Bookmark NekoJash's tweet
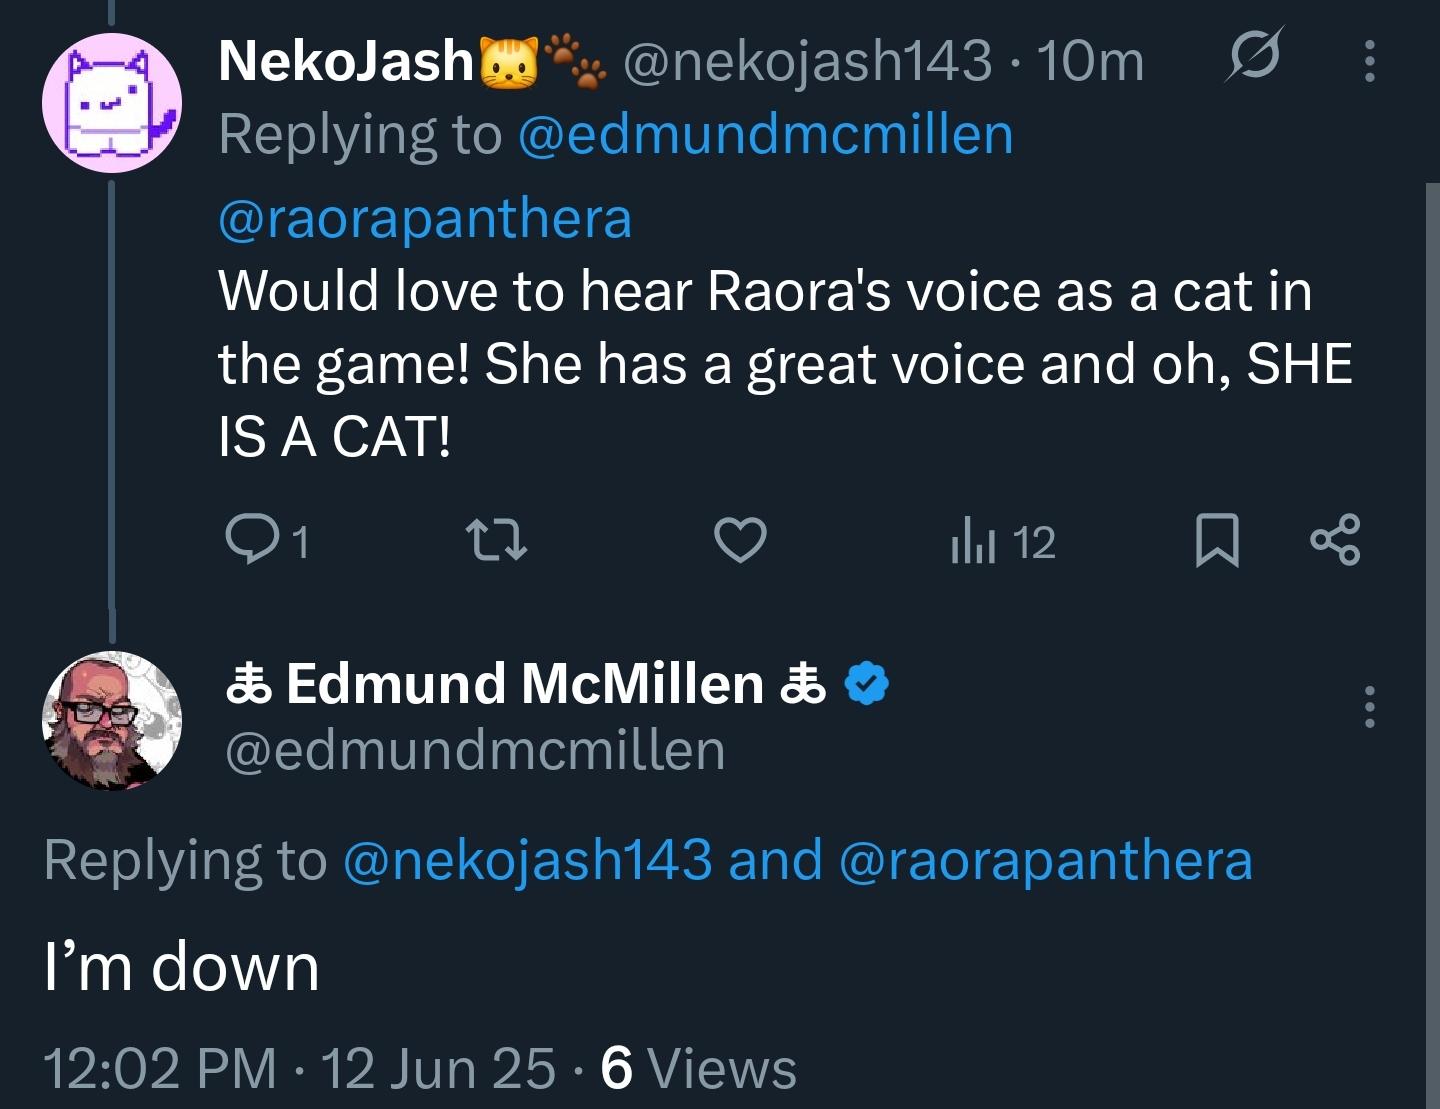 1217,540
